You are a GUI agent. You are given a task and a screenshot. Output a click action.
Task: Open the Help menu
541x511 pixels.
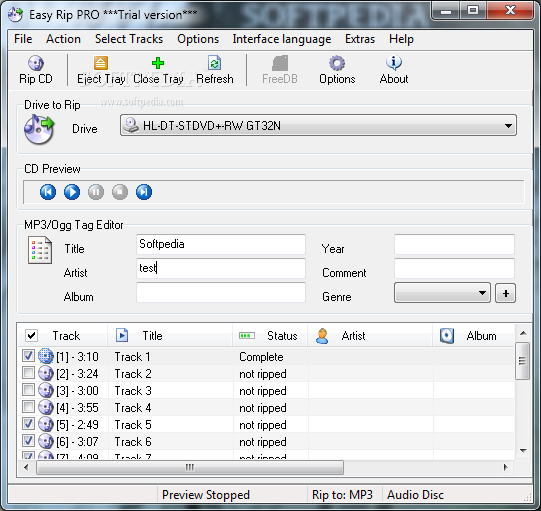coord(401,39)
